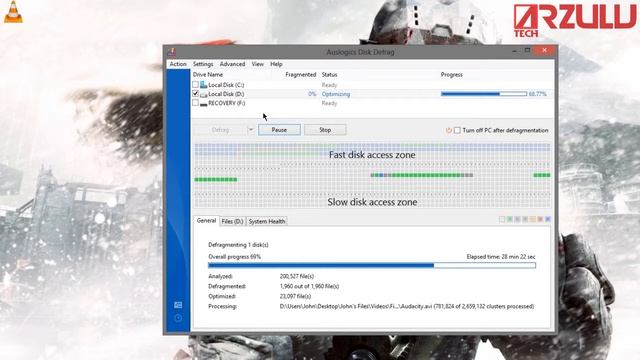Screen dimensions: 640x360
Task: Uncheck the Local Disk (D:) checkbox
Action: pos(196,94)
